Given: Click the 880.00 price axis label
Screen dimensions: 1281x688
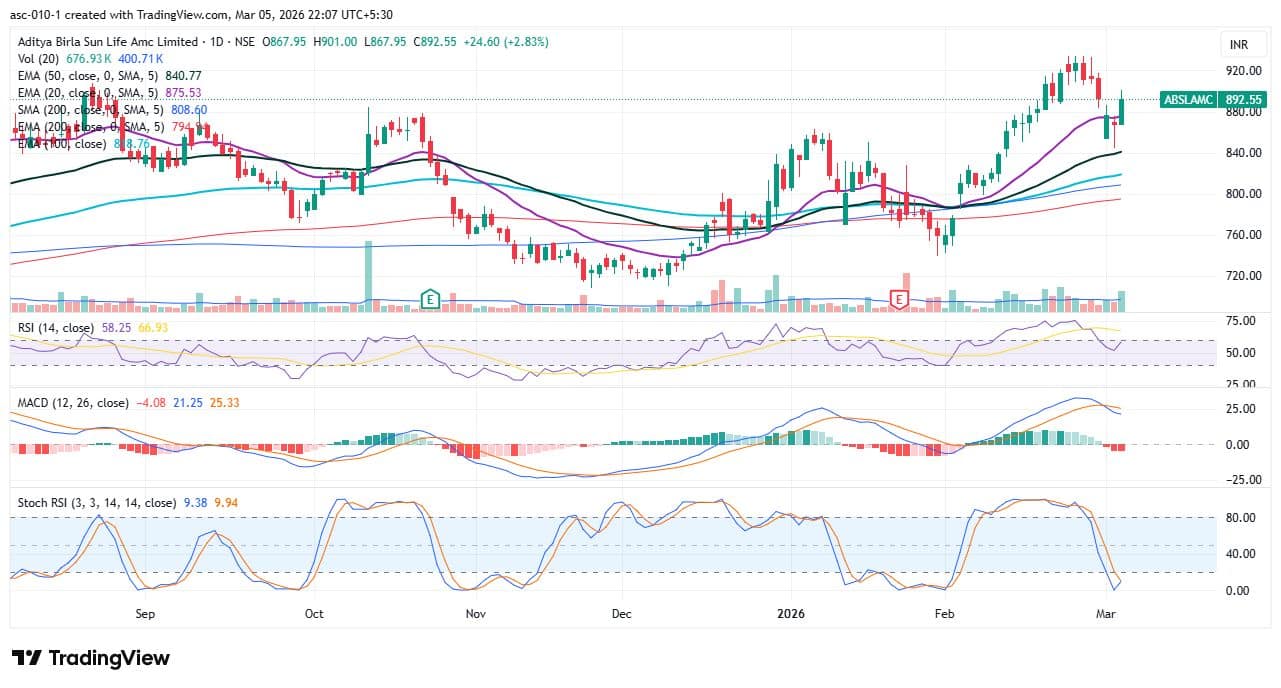Looking at the screenshot, I should point(1244,112).
